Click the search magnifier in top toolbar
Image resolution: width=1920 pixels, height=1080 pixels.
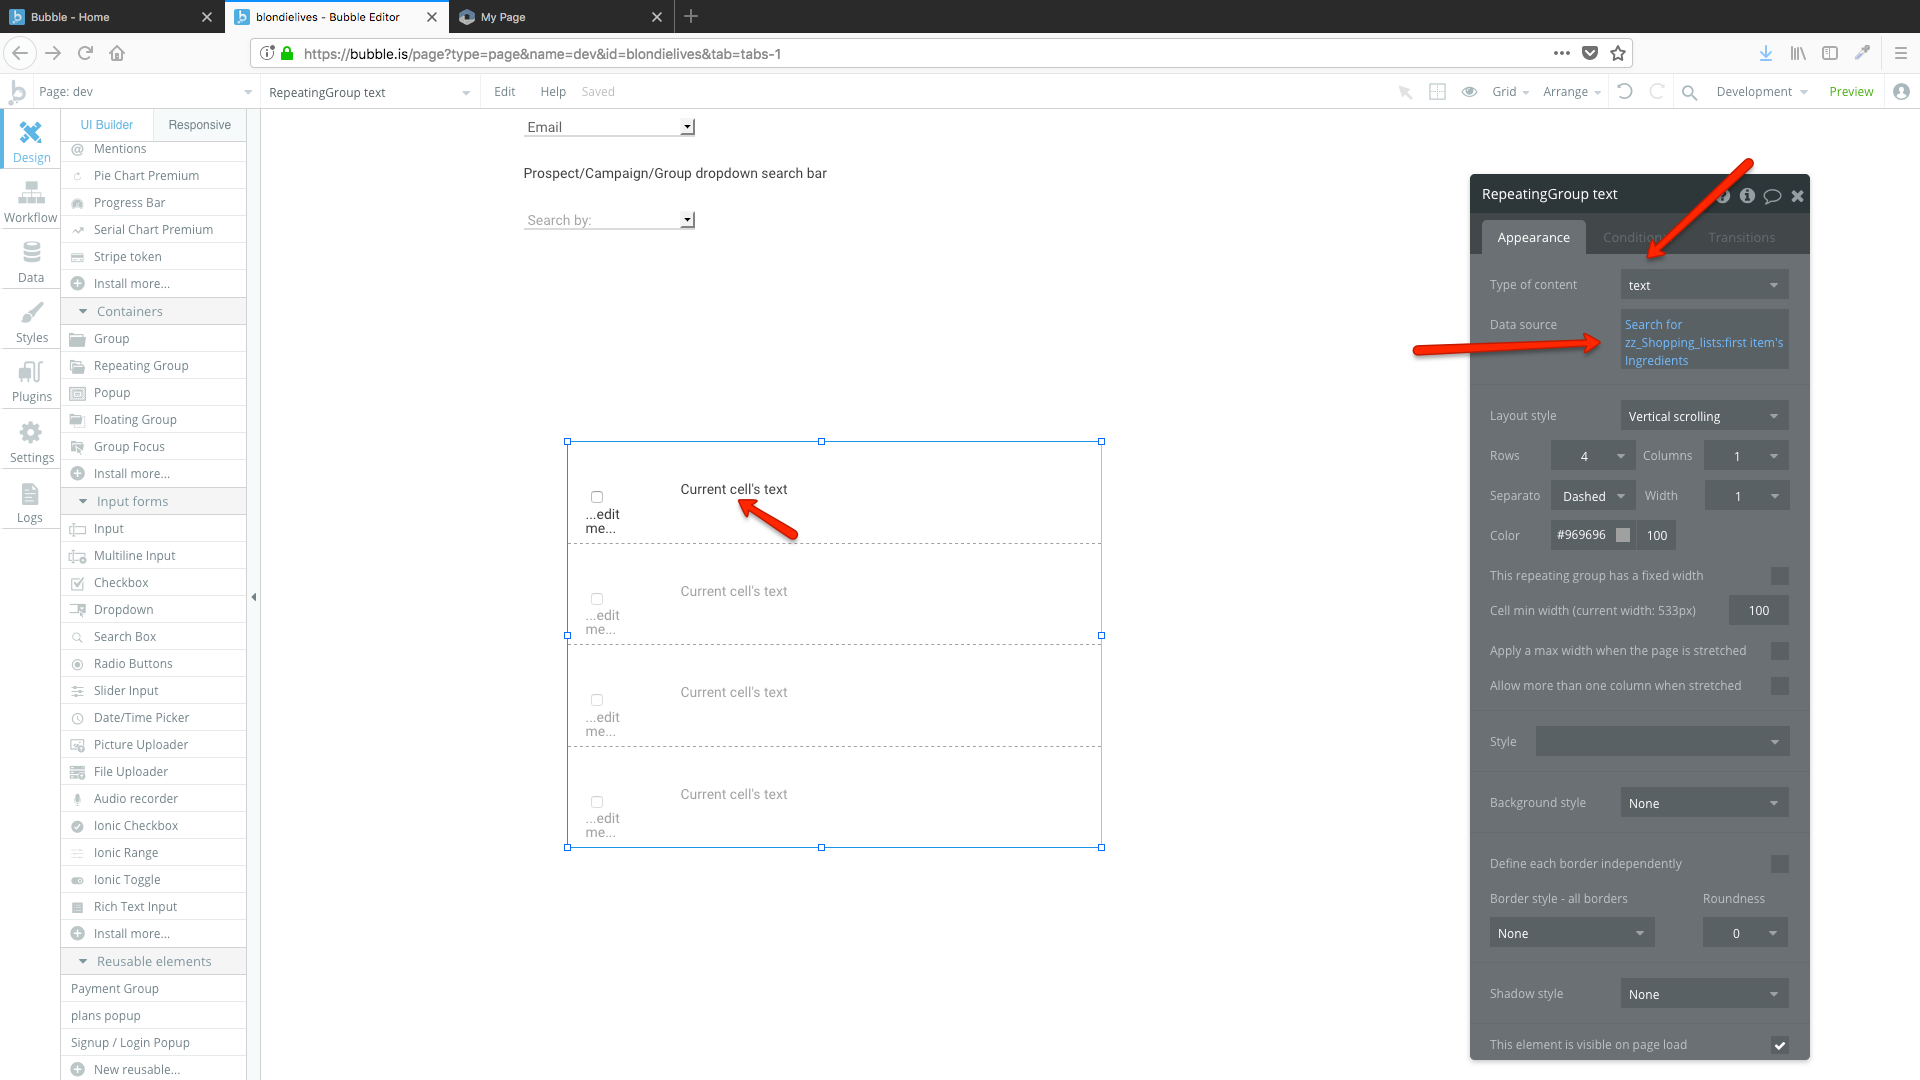[1689, 92]
